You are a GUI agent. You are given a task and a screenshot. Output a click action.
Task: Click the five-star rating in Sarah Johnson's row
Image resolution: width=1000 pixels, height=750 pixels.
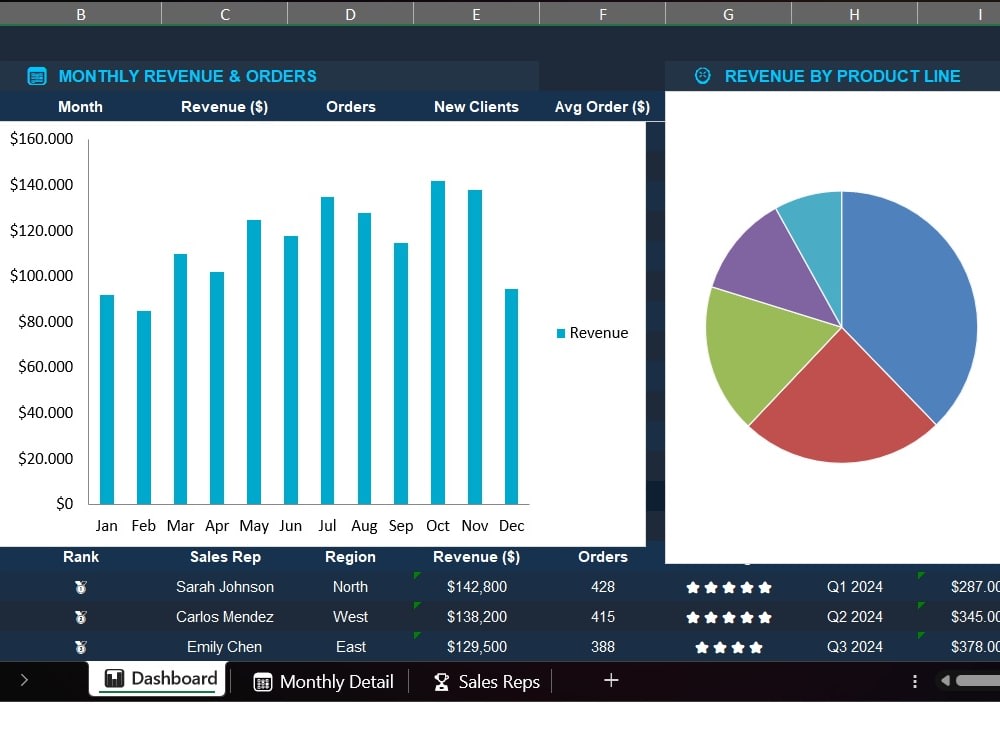click(729, 587)
